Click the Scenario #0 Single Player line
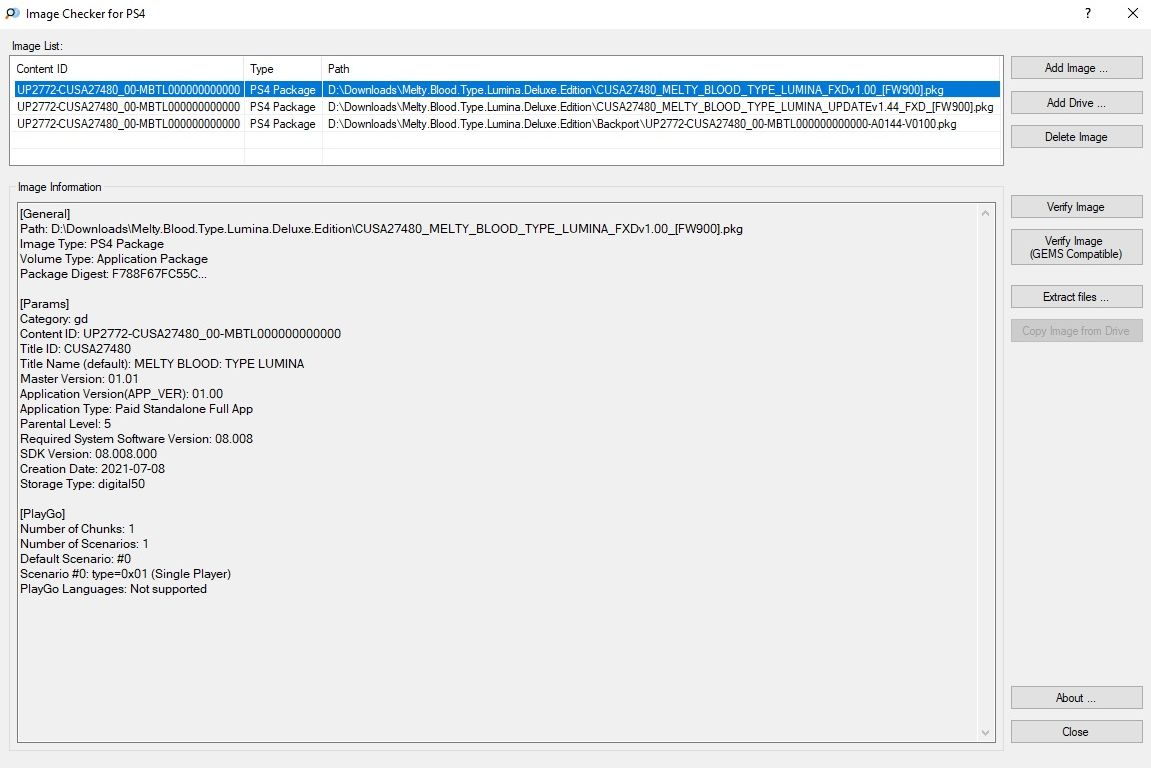This screenshot has height=768, width=1151. (126, 573)
